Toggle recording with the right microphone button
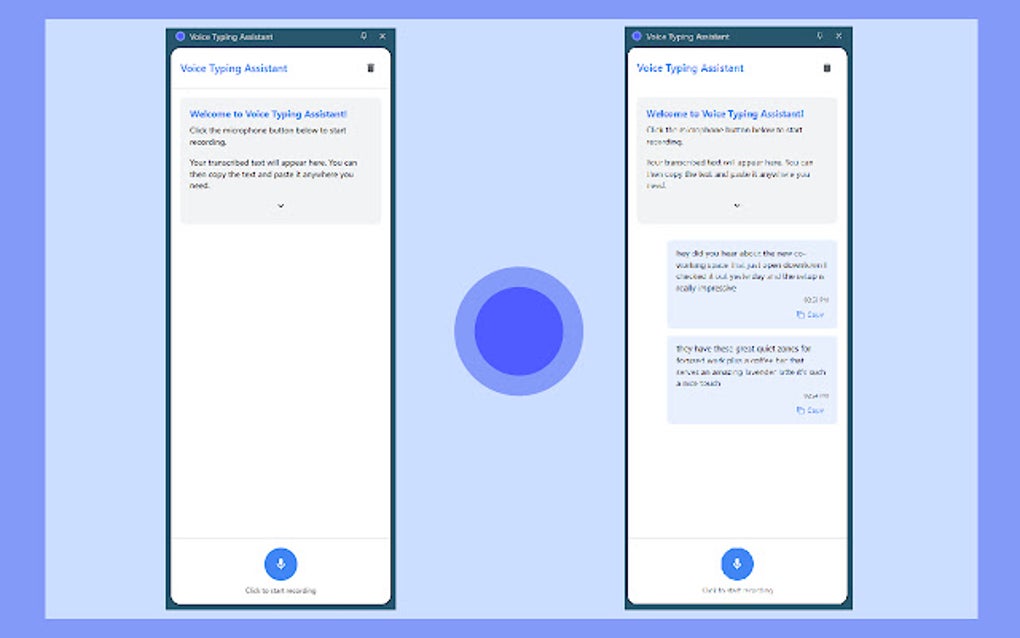This screenshot has height=638, width=1020. 737,563
